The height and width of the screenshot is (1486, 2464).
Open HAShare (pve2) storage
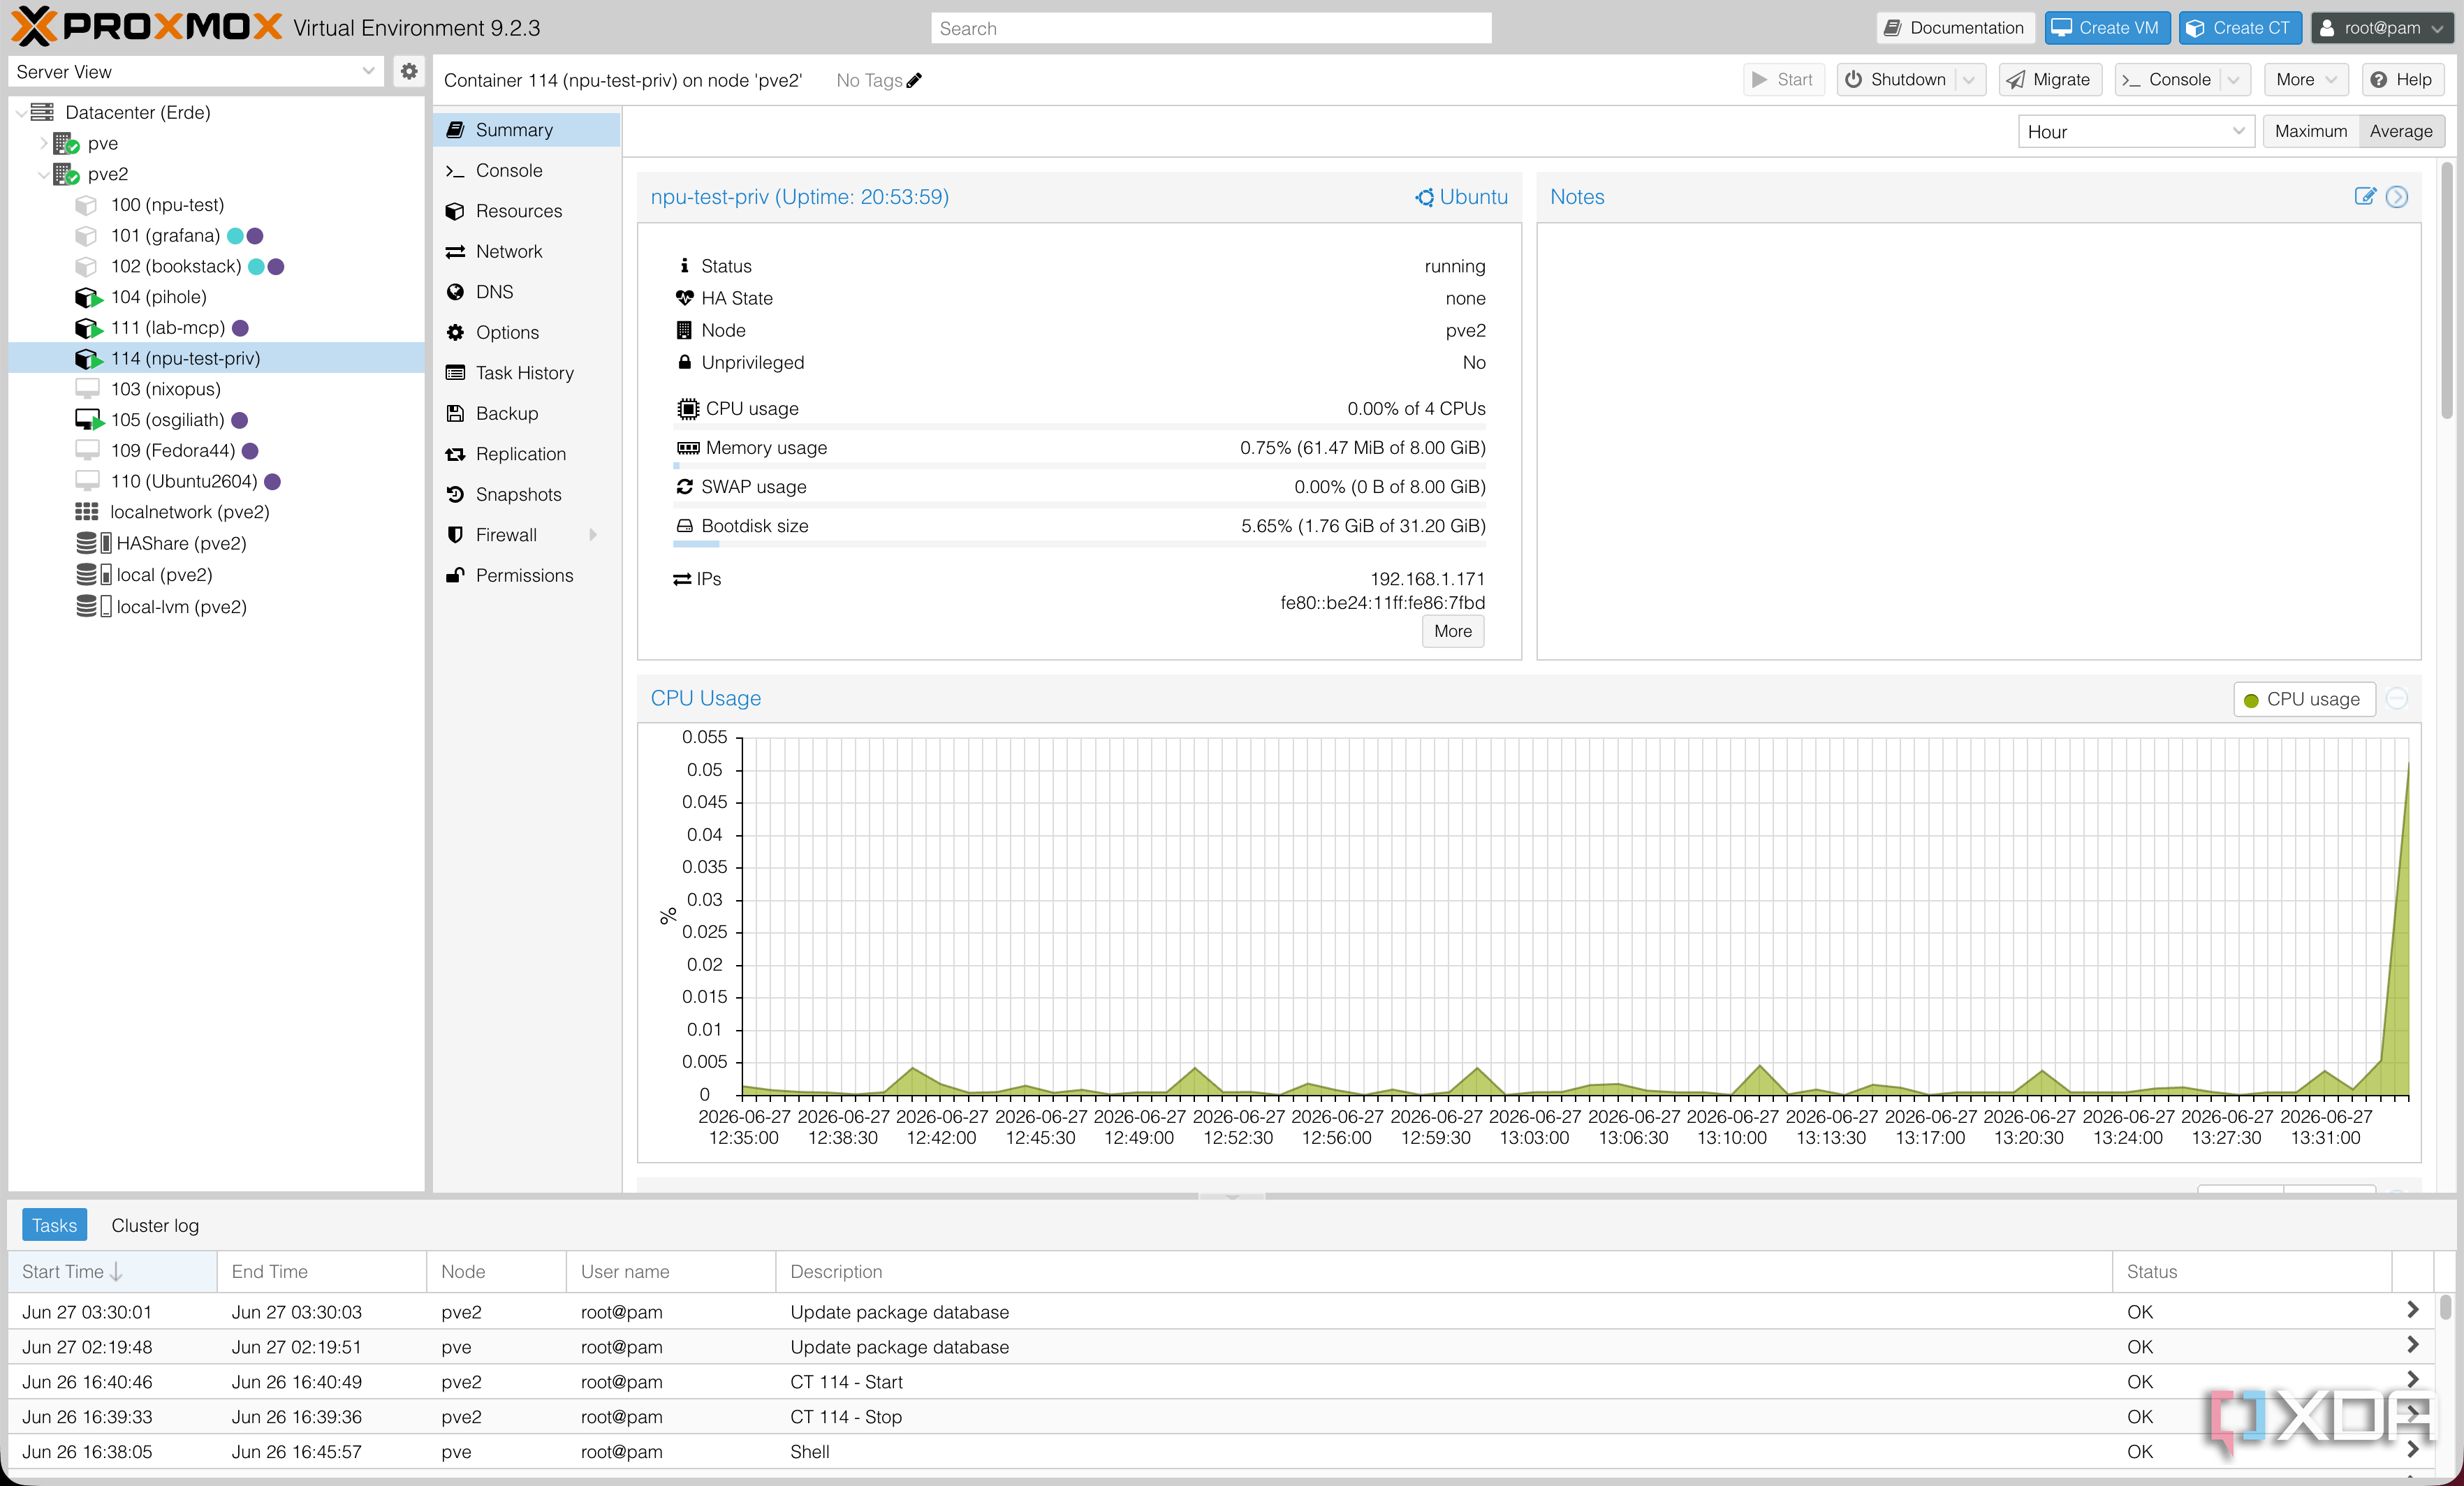click(x=181, y=543)
